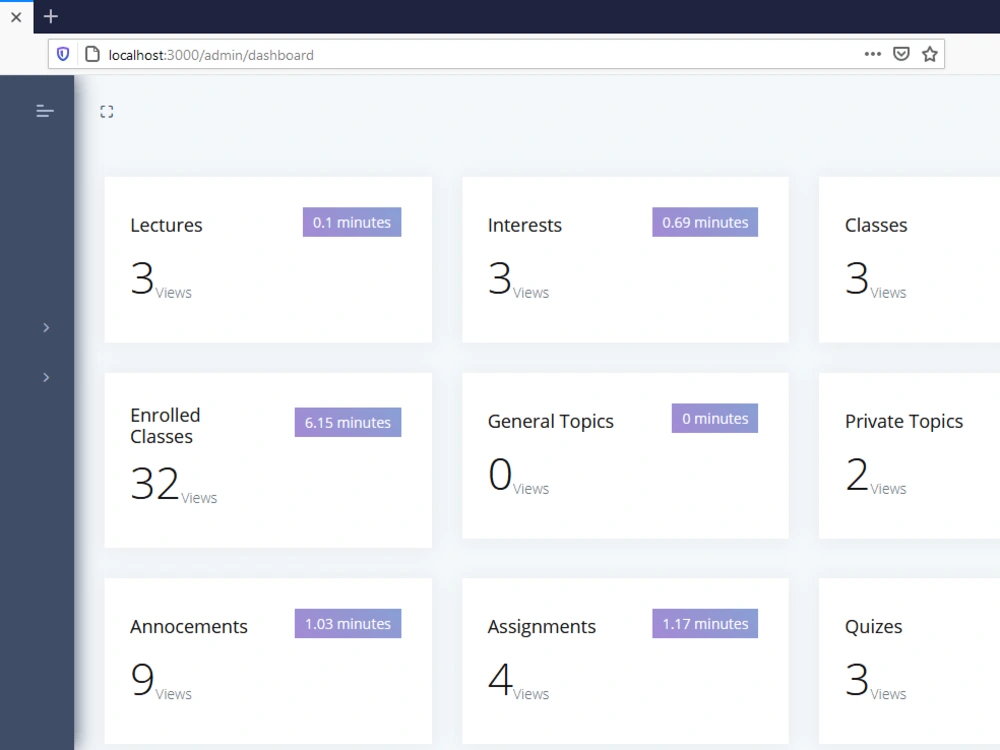
Task: Click the tracking protection shield icon
Action: coord(62,53)
